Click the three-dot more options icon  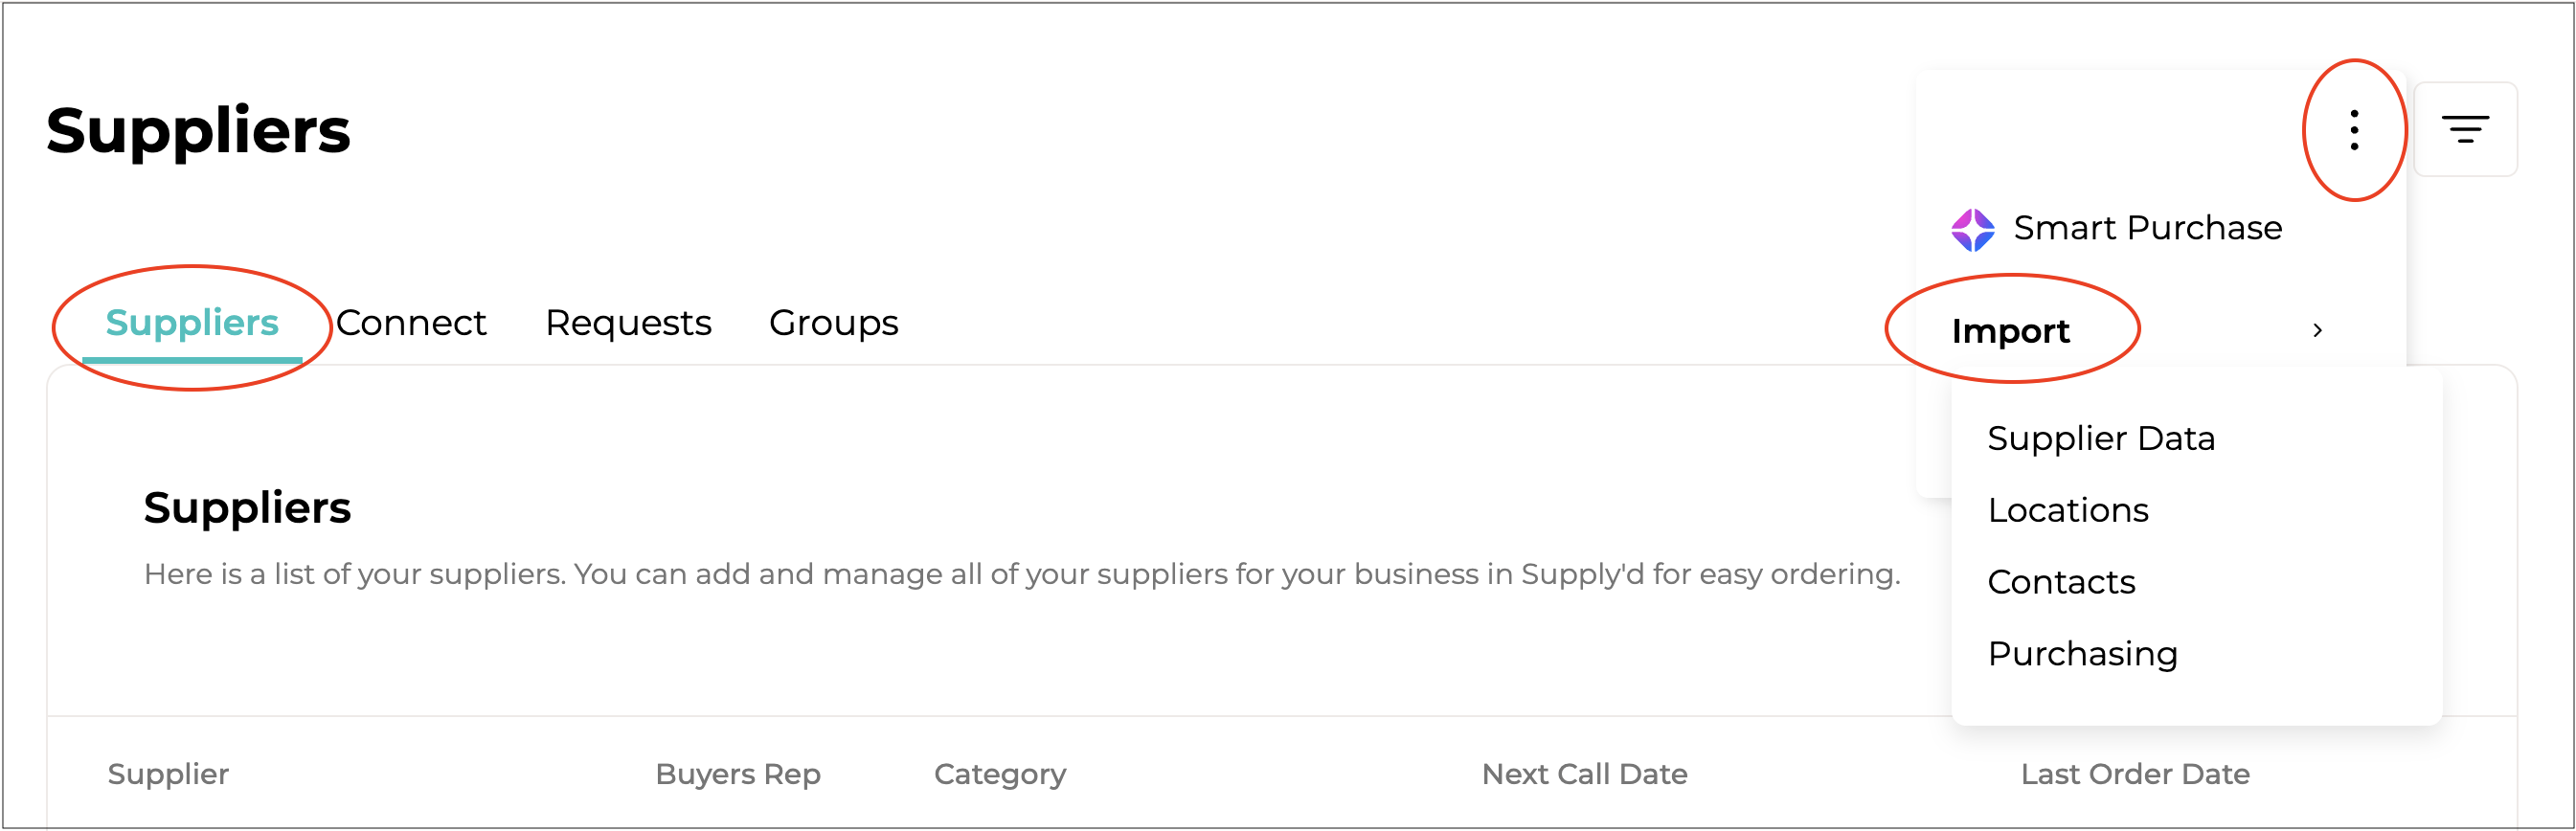click(x=2354, y=130)
